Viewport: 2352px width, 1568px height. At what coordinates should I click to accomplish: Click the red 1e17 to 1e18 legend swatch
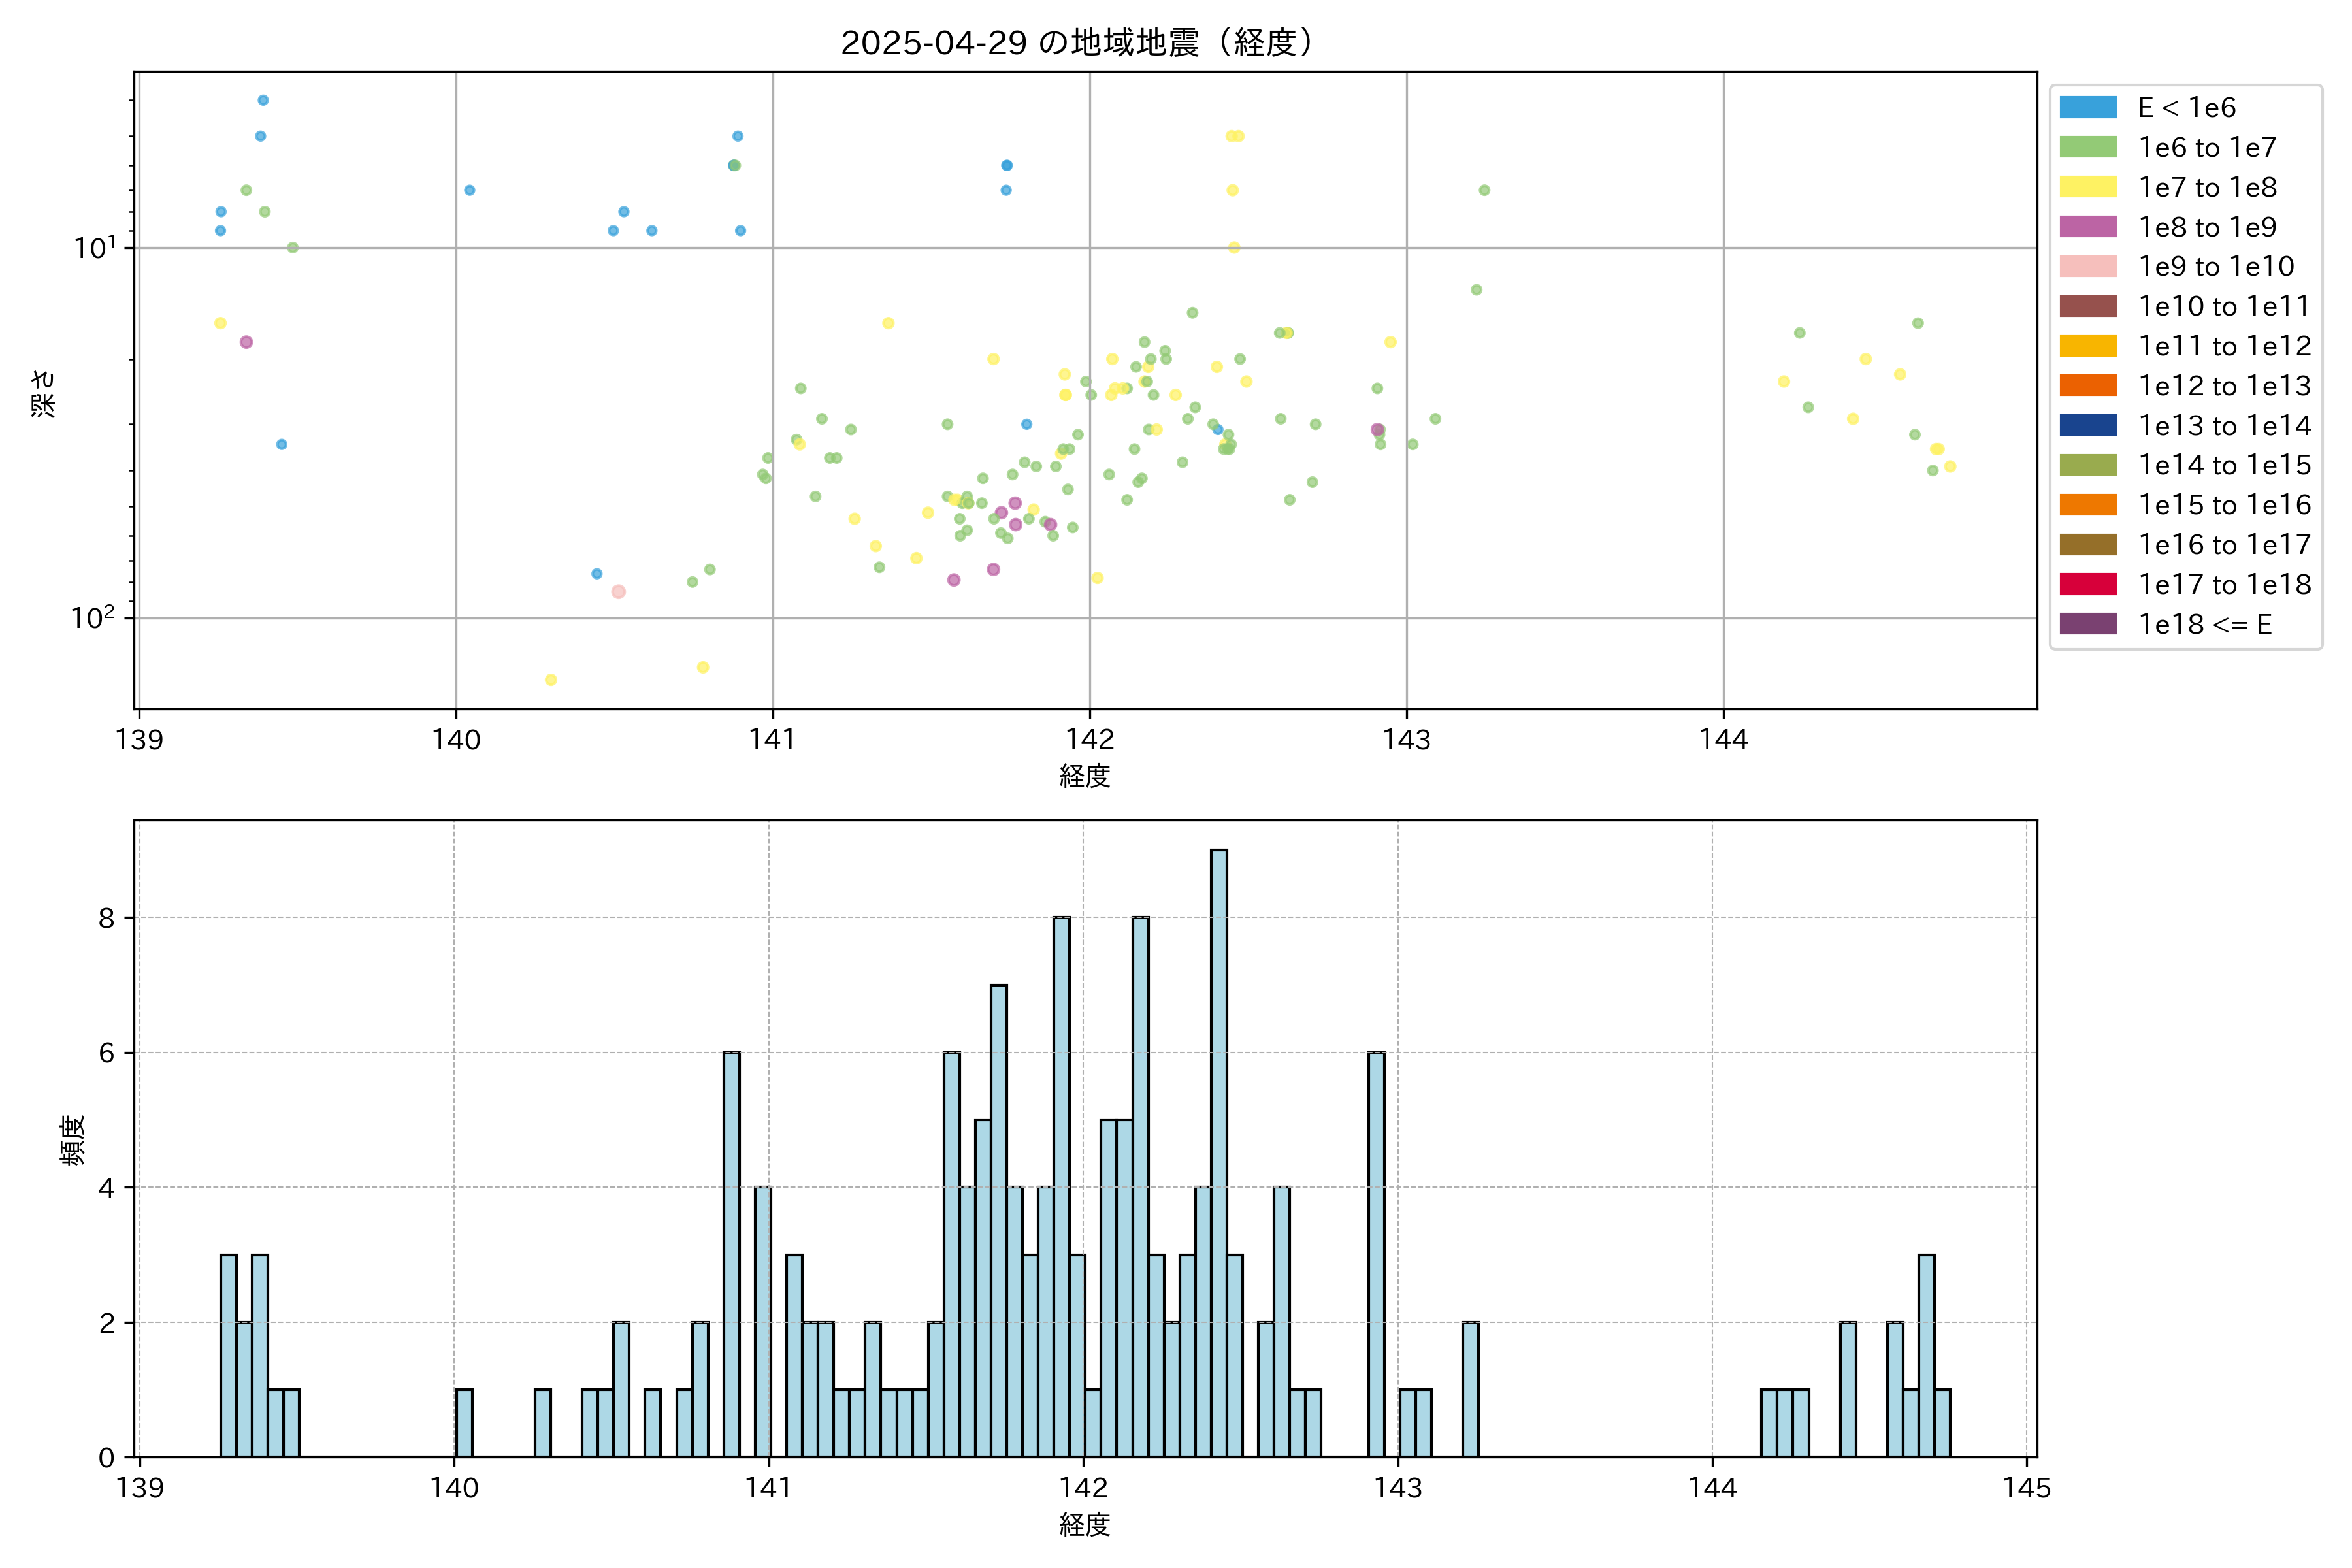pyautogui.click(x=2088, y=584)
